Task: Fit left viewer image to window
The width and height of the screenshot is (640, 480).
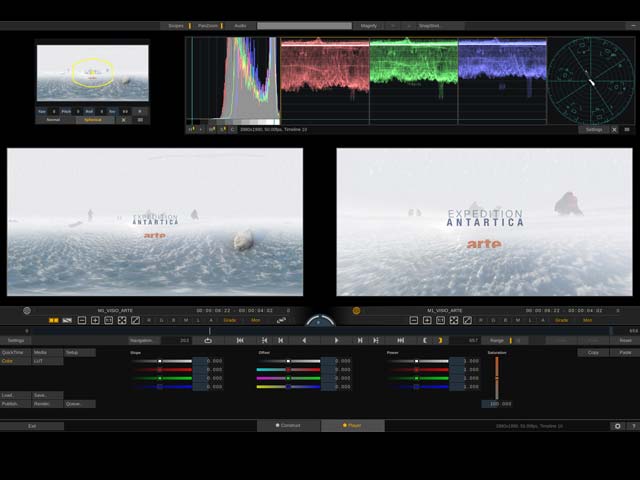Action: [x=122, y=321]
